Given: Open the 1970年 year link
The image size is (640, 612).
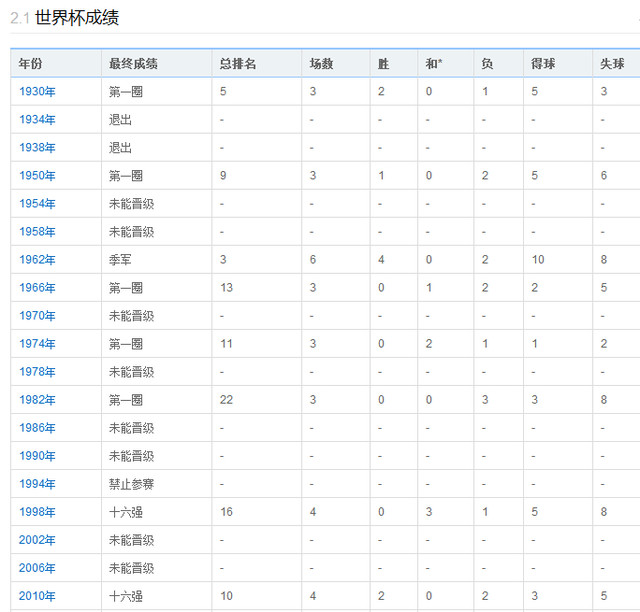Looking at the screenshot, I should coord(37,316).
